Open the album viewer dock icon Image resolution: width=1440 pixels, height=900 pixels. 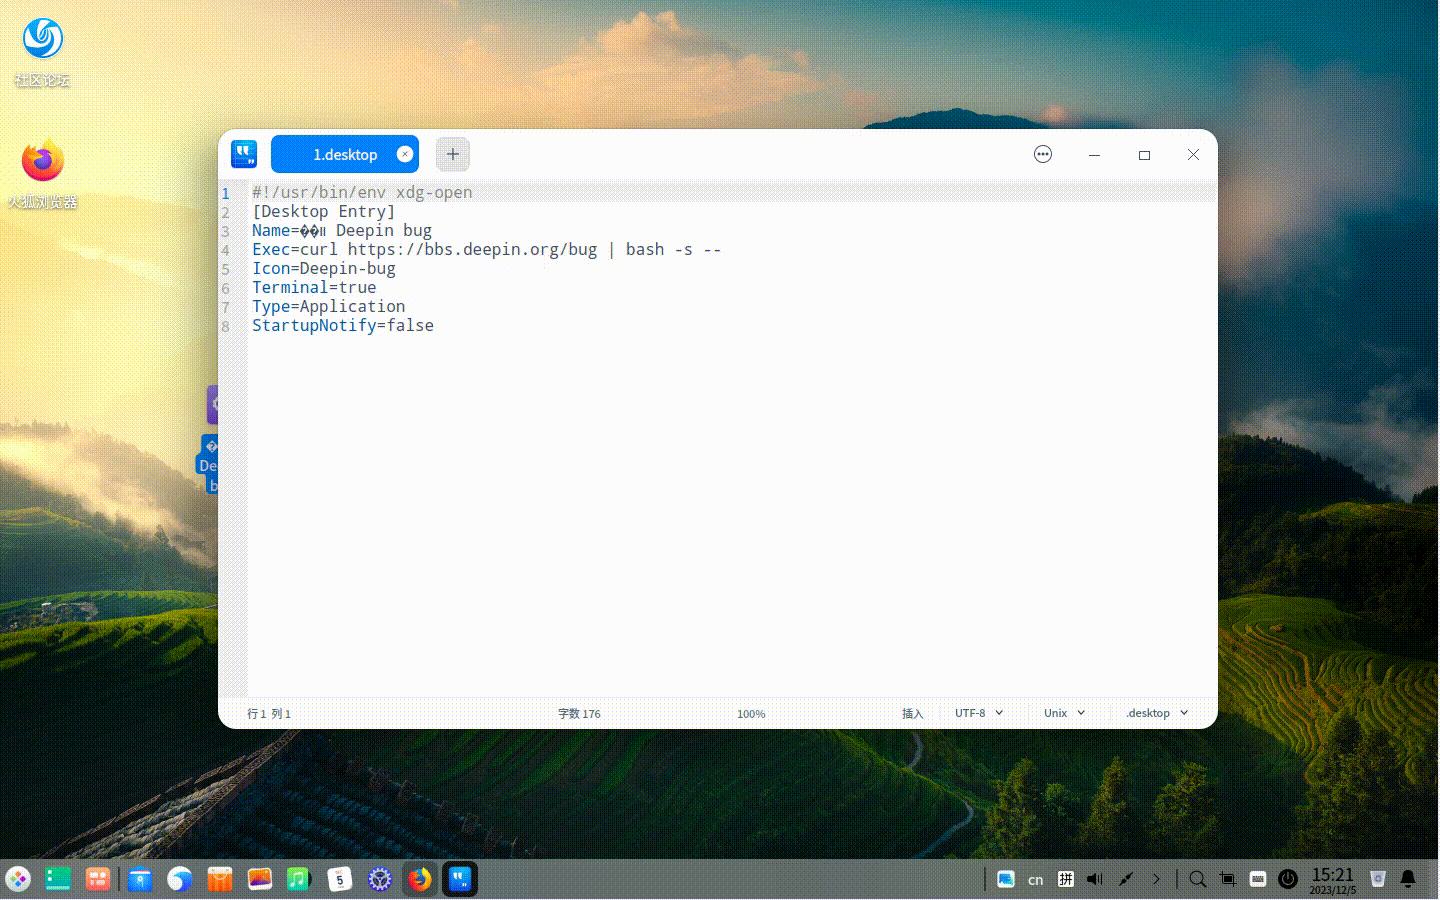tap(260, 879)
